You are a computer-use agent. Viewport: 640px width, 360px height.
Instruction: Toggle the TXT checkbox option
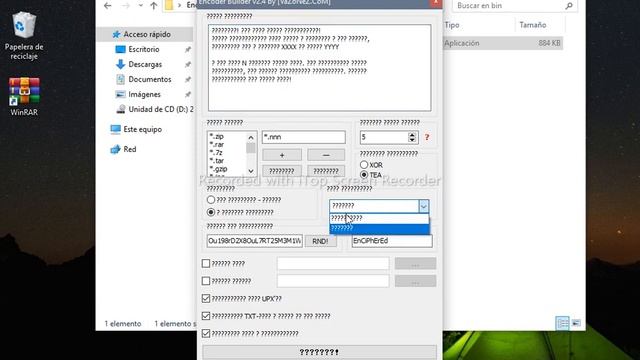point(206,316)
